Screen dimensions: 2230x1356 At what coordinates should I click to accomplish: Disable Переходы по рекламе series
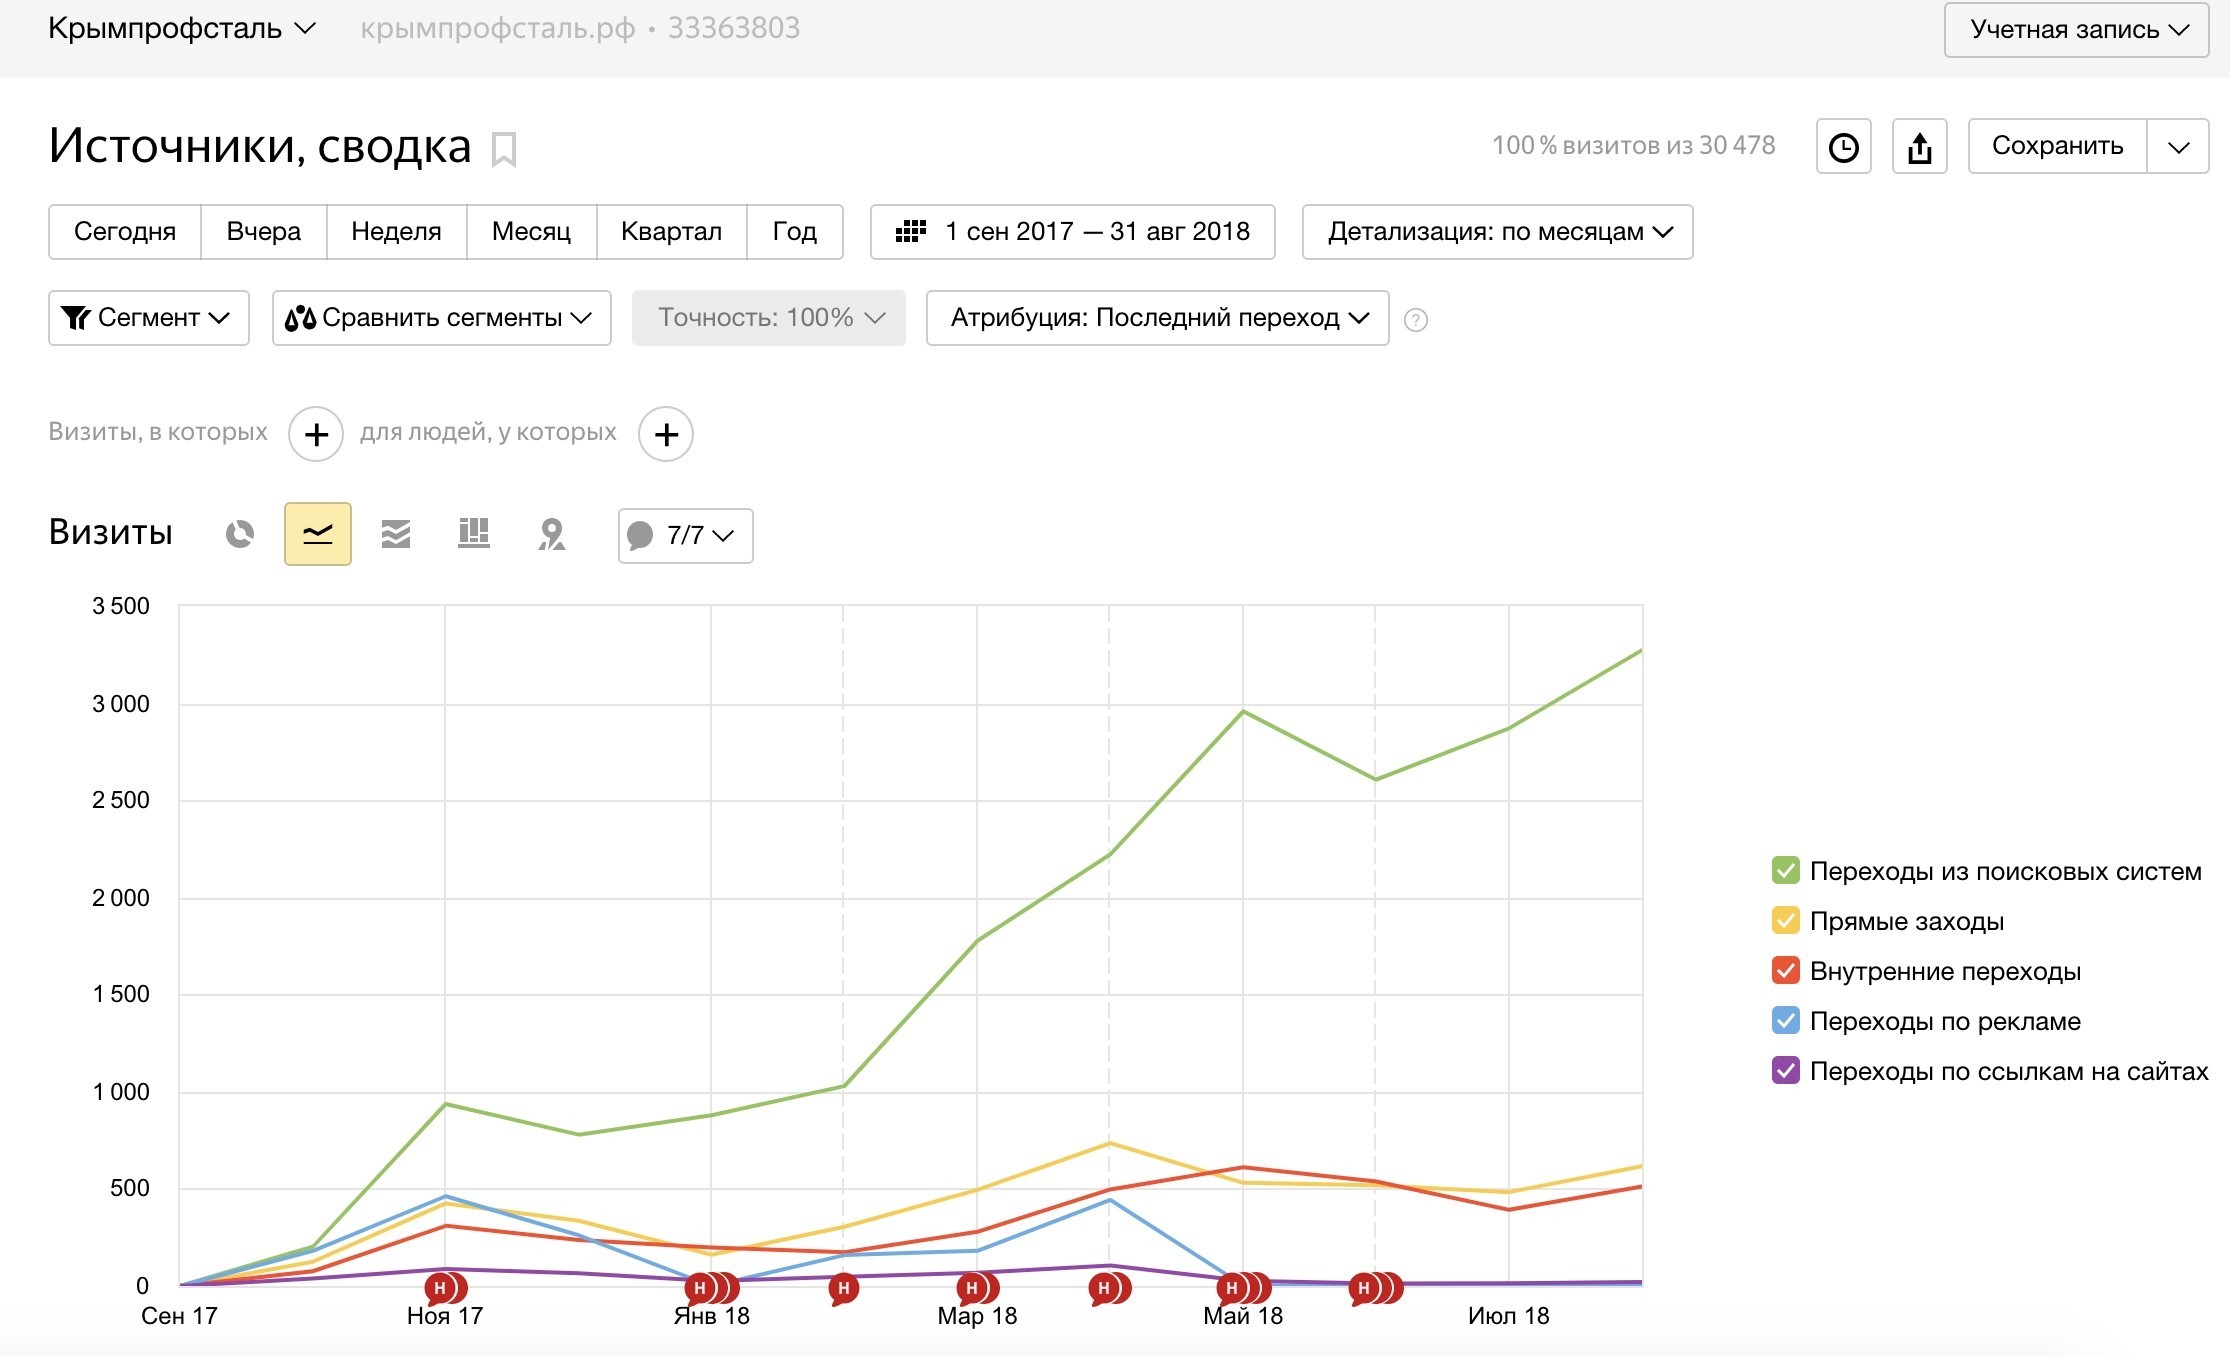[x=1786, y=1020]
